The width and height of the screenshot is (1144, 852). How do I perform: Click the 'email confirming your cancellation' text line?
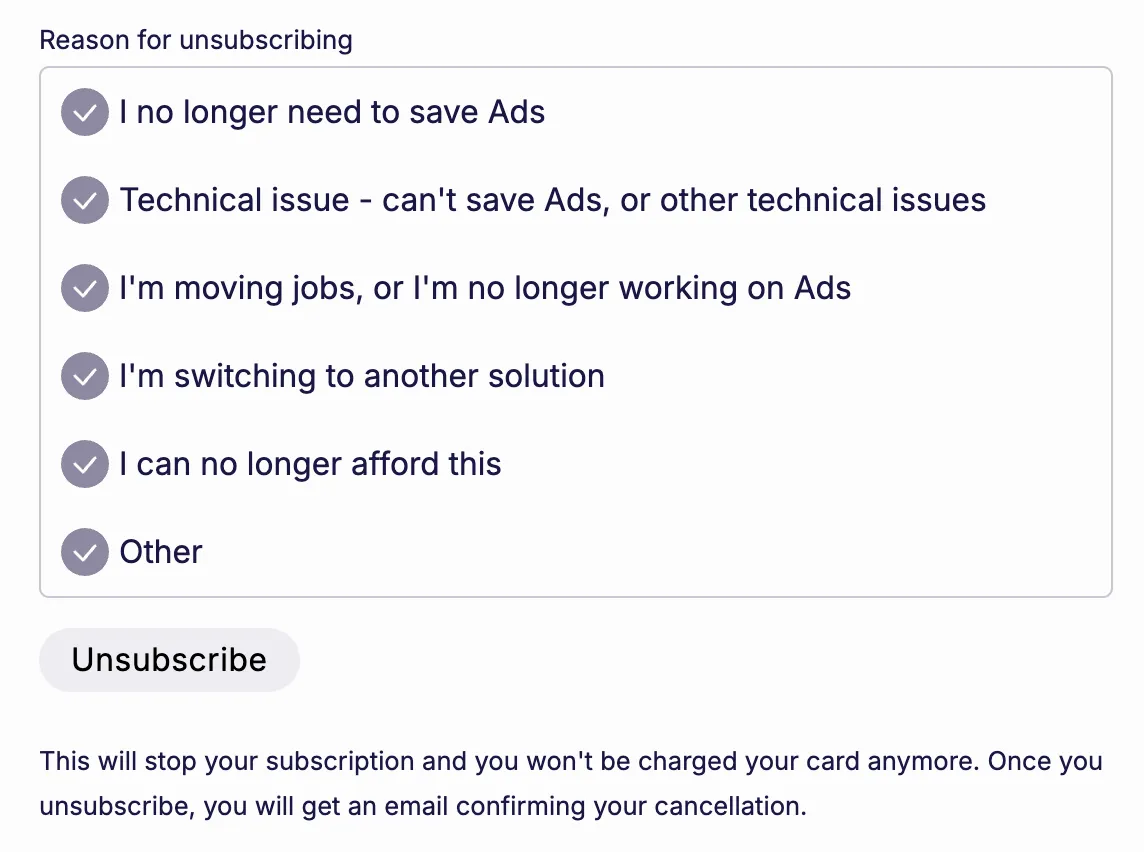560,806
